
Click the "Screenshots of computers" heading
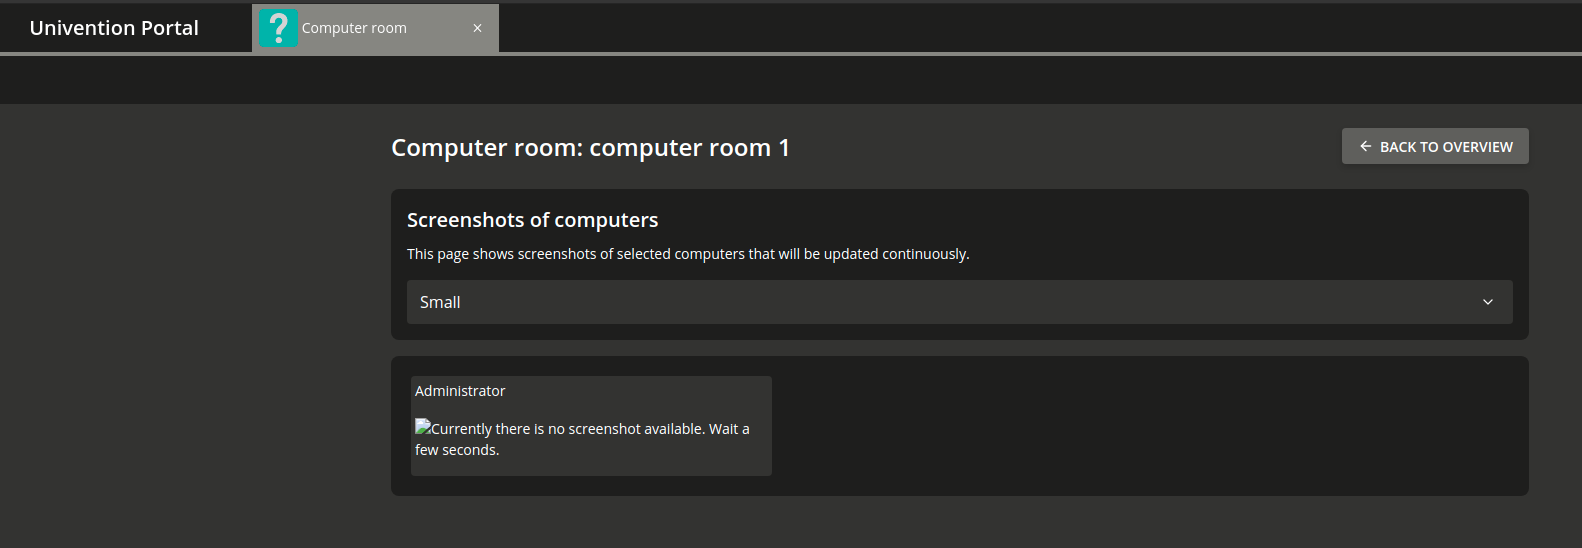(532, 220)
